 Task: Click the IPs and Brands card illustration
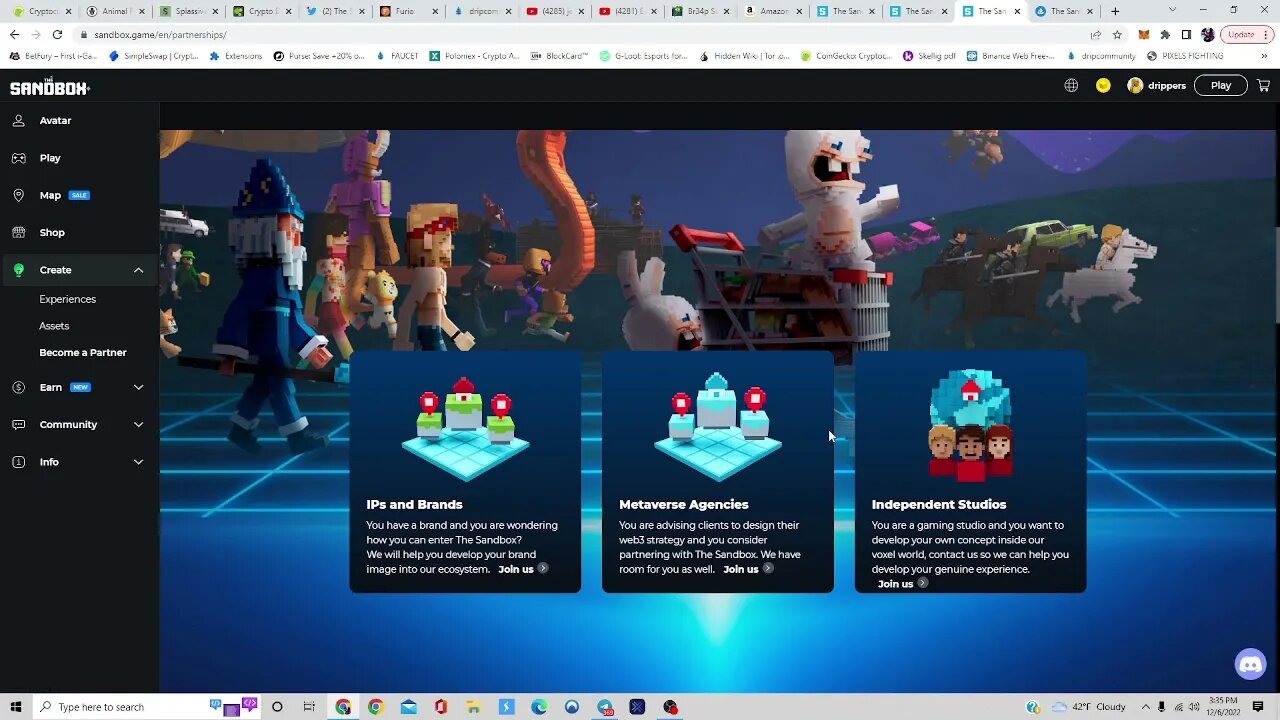tap(465, 428)
